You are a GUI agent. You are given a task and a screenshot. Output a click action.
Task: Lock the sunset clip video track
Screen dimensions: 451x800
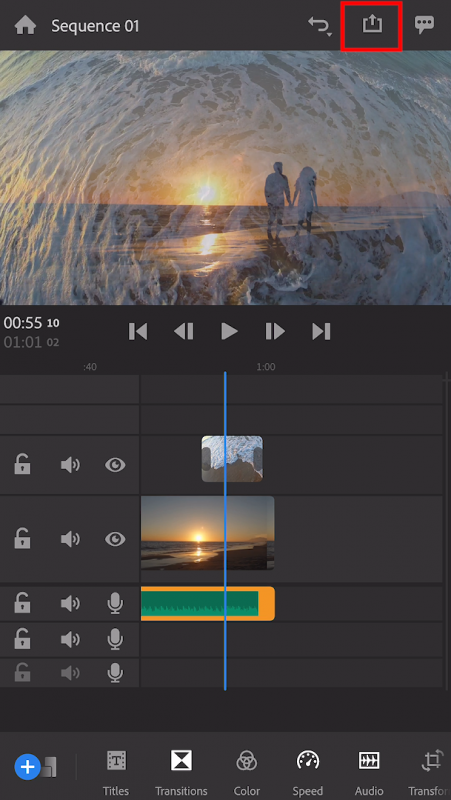[22, 539]
